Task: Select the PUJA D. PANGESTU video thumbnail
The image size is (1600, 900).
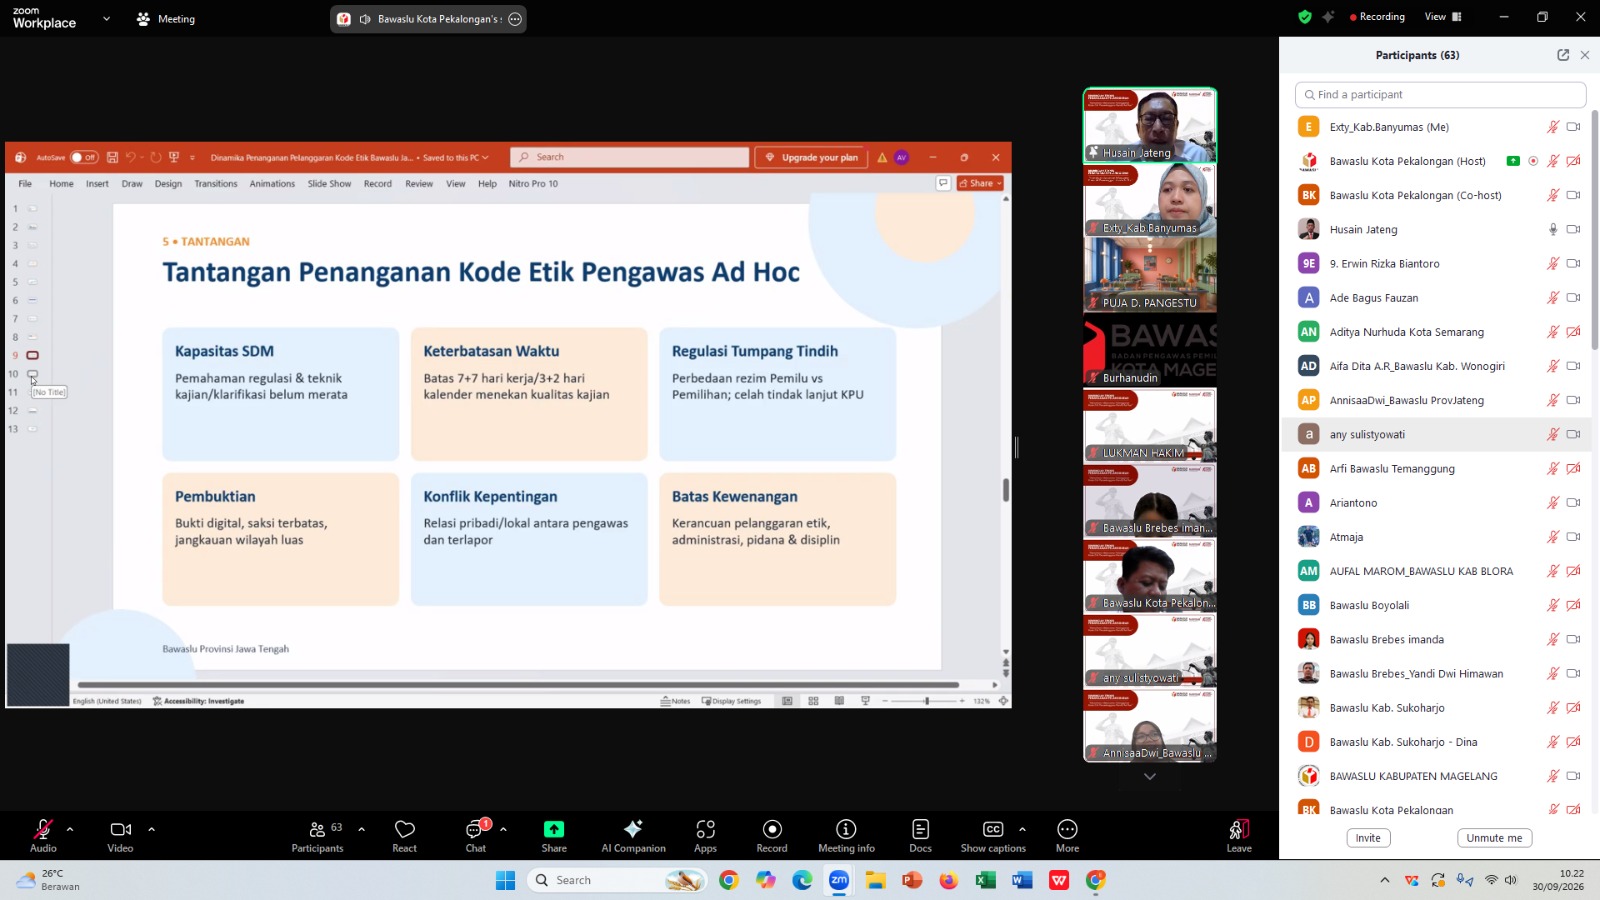Action: click(1150, 275)
